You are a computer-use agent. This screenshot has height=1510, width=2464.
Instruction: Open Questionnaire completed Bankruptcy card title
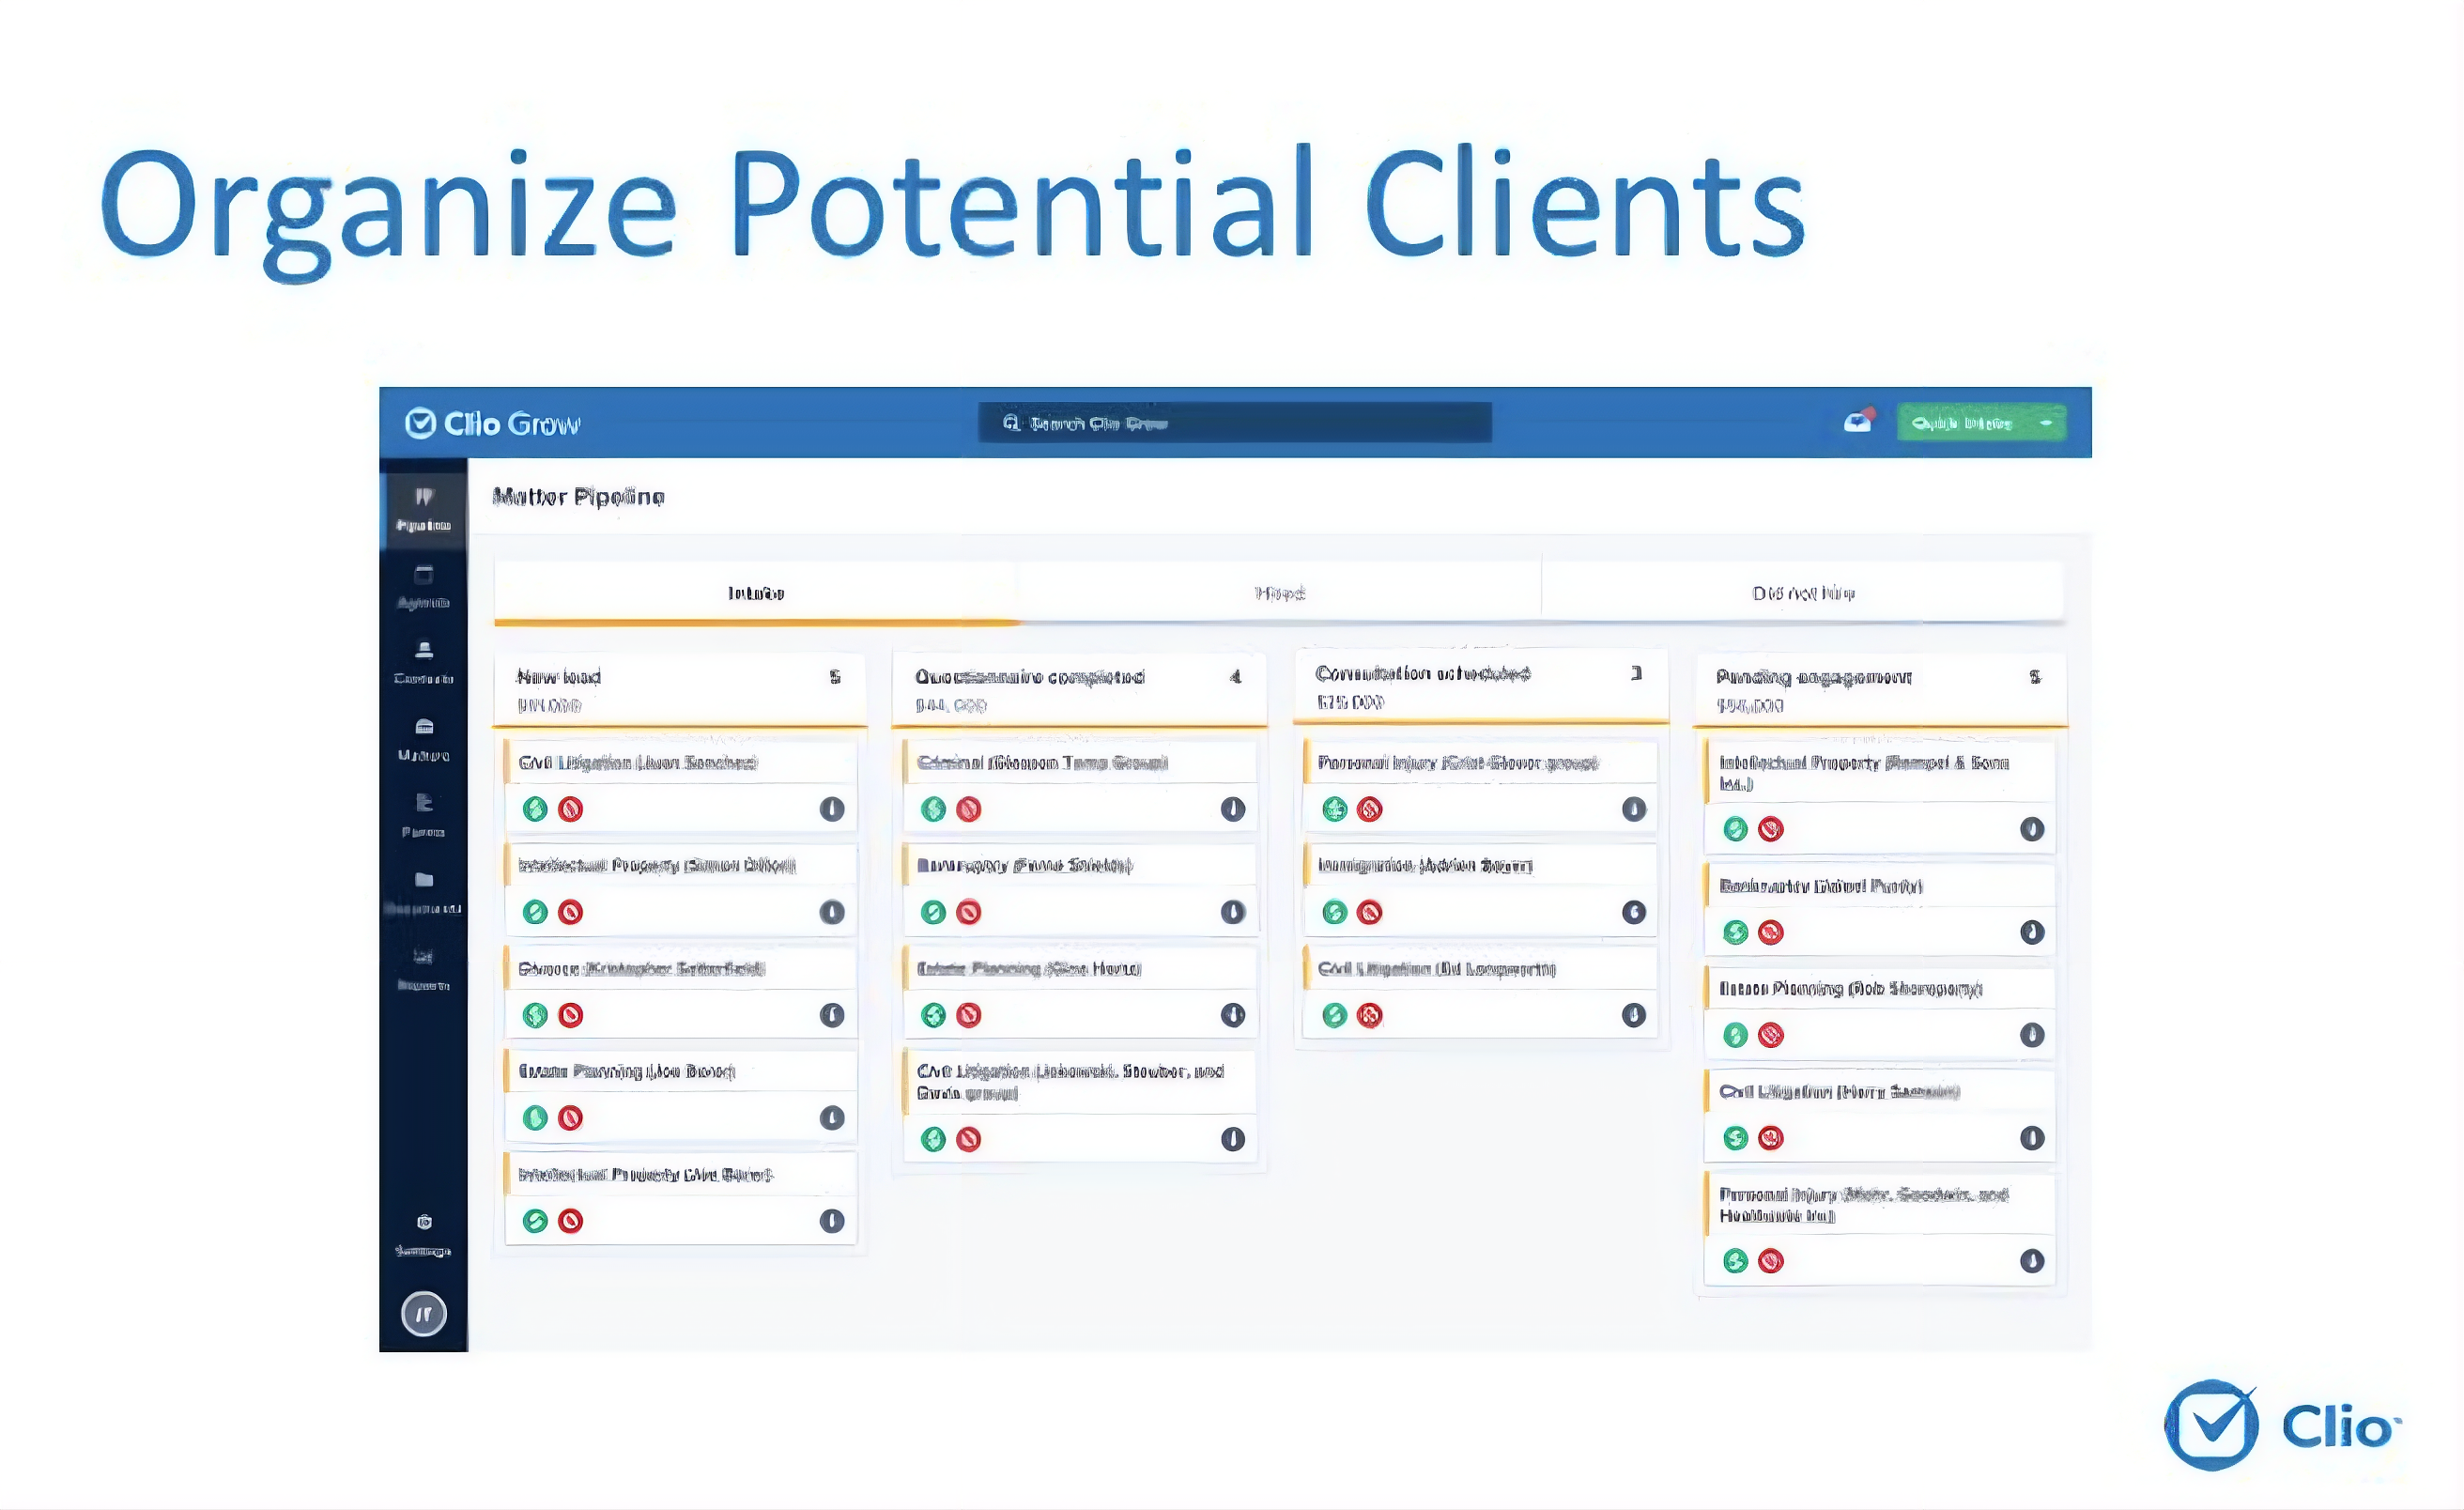1025,866
